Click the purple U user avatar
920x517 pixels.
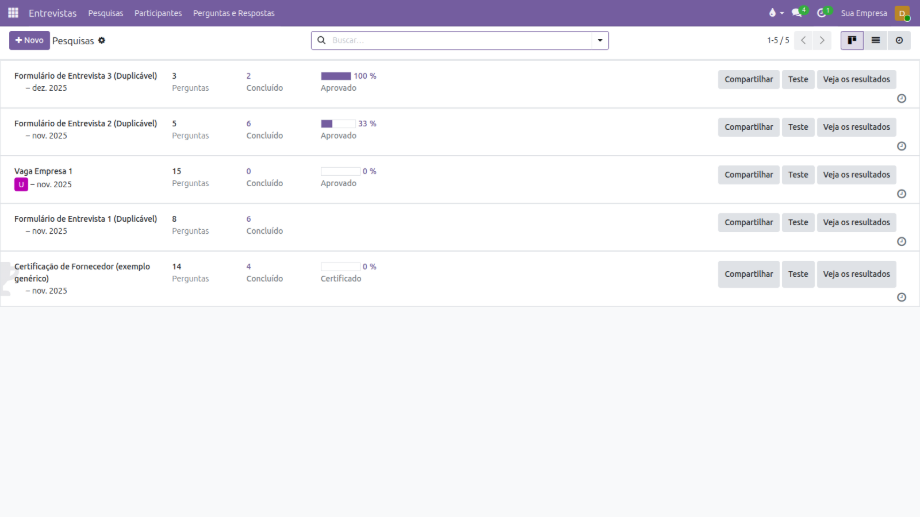(x=20, y=184)
